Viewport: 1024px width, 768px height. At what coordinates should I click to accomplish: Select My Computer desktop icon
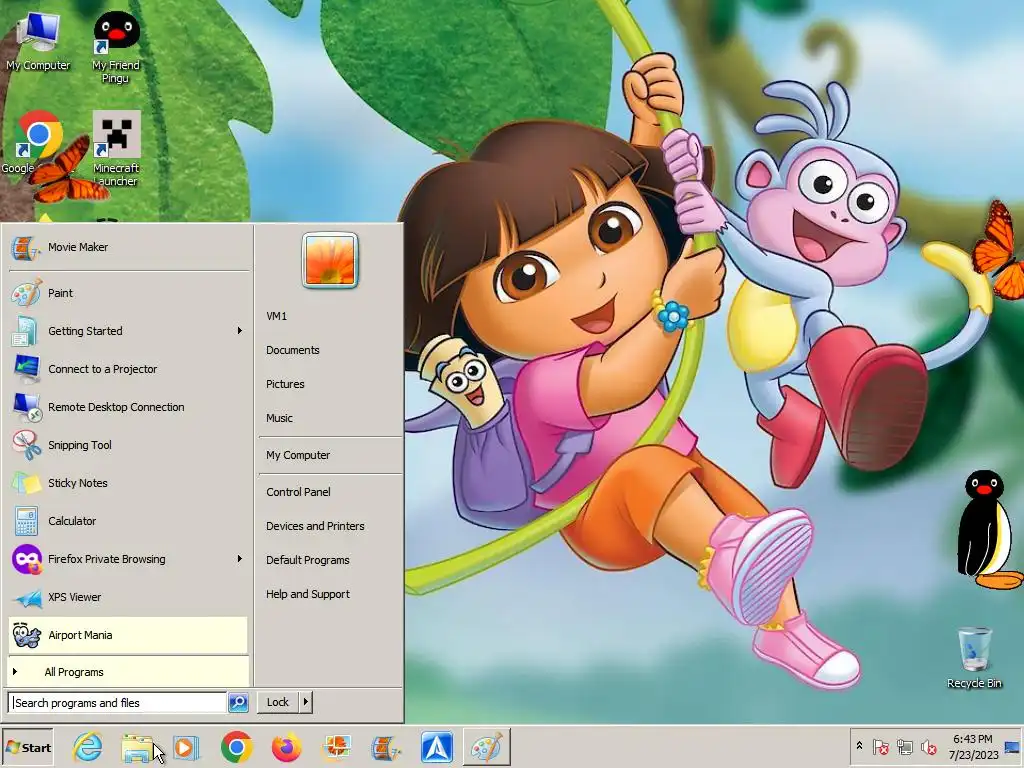38,41
